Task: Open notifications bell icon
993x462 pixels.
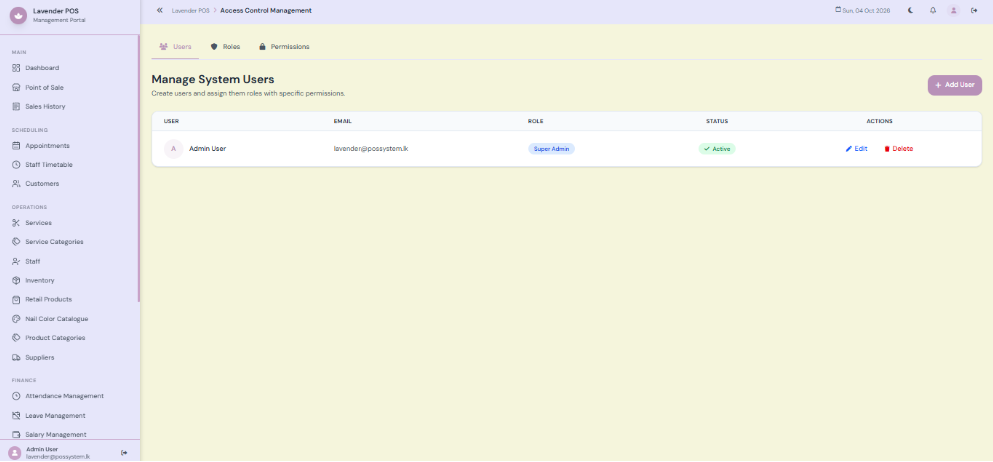Action: (933, 10)
